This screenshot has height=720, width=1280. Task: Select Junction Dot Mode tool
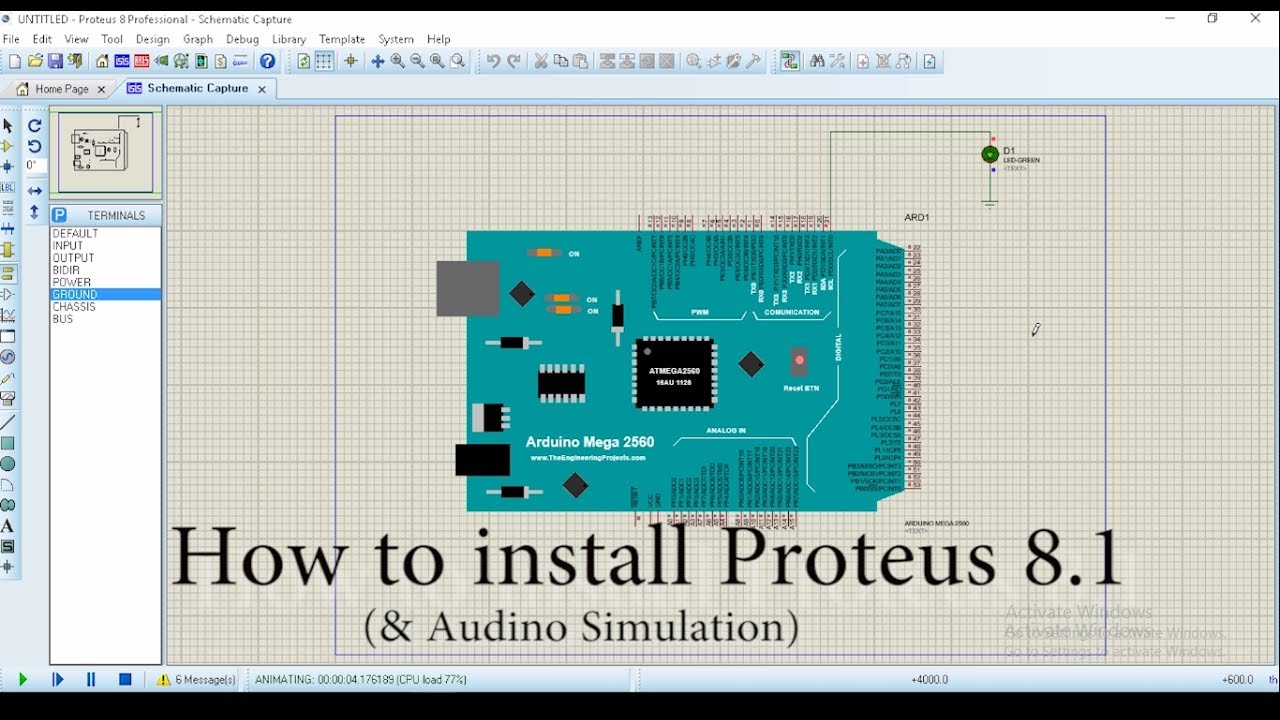pyautogui.click(x=8, y=166)
